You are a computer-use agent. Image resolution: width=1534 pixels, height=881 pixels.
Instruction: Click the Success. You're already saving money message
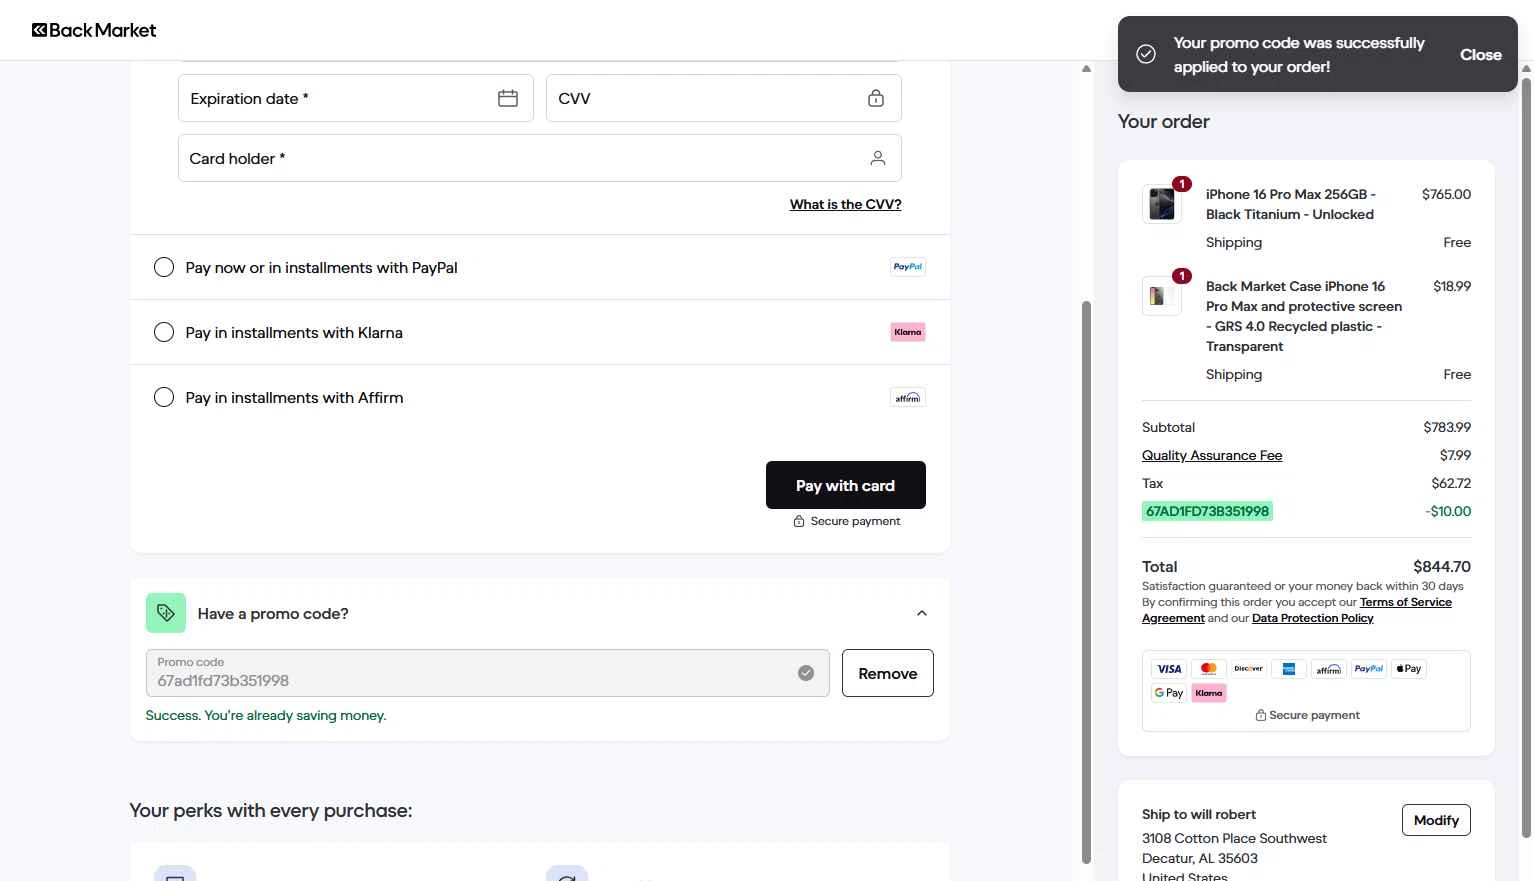[x=266, y=715]
